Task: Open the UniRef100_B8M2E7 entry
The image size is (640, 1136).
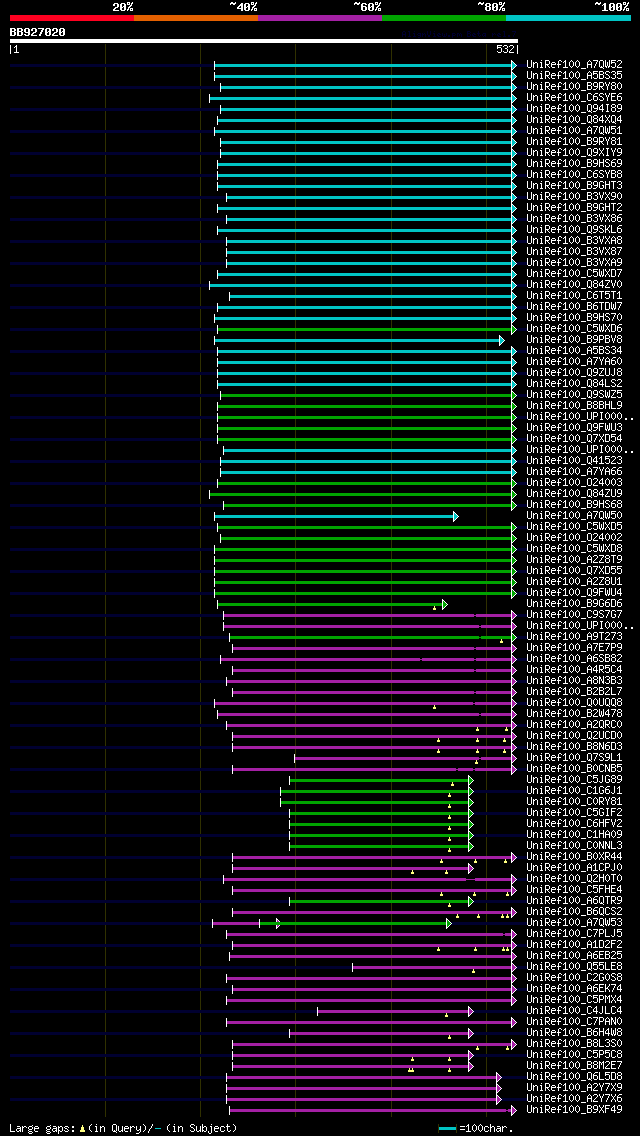Action: [x=574, y=1066]
